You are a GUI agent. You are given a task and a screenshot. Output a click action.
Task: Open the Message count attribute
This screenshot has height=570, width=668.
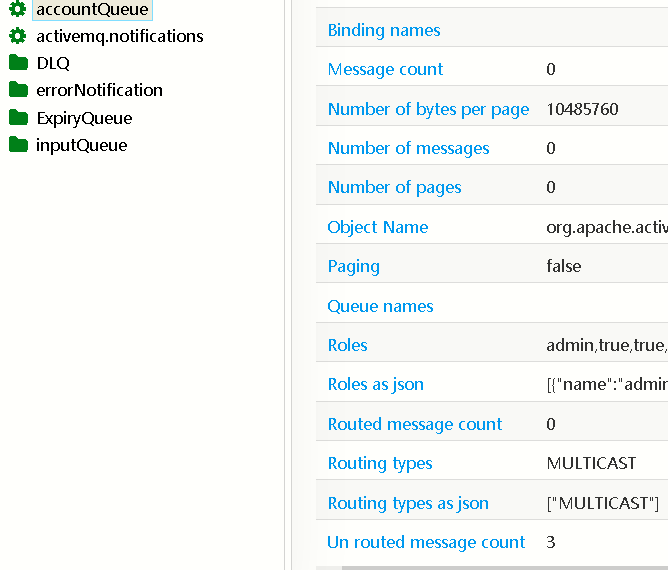coord(385,69)
